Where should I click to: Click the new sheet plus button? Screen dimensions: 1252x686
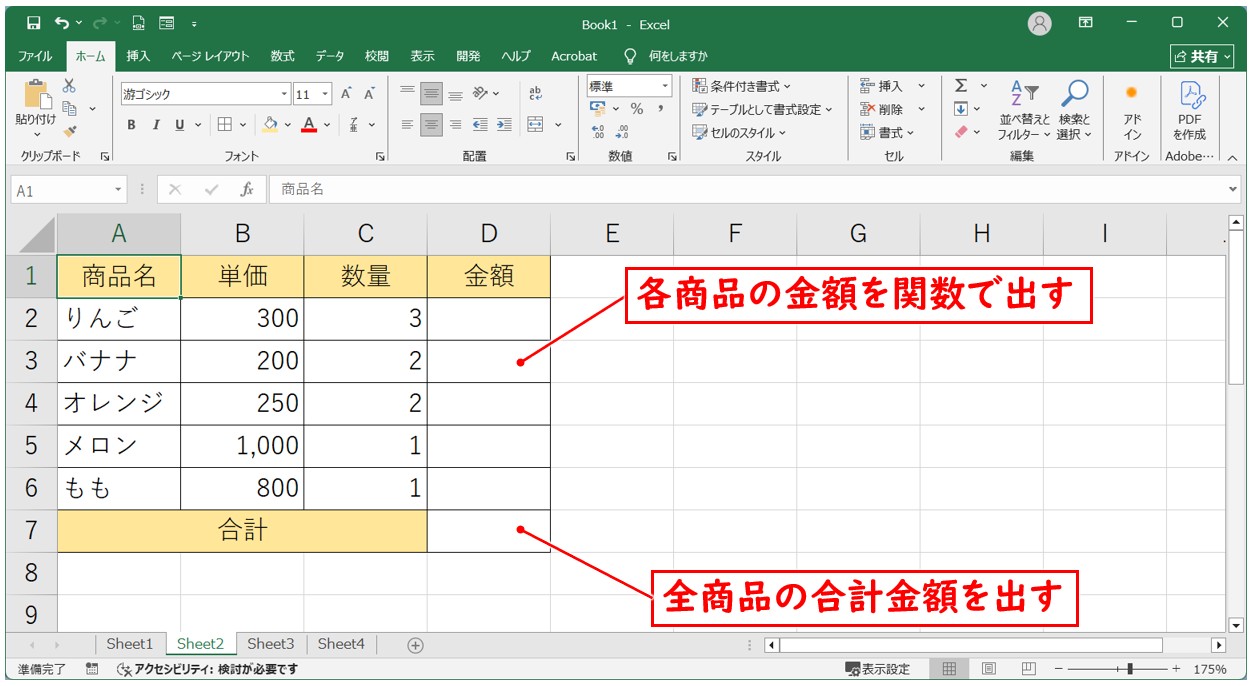[x=416, y=645]
